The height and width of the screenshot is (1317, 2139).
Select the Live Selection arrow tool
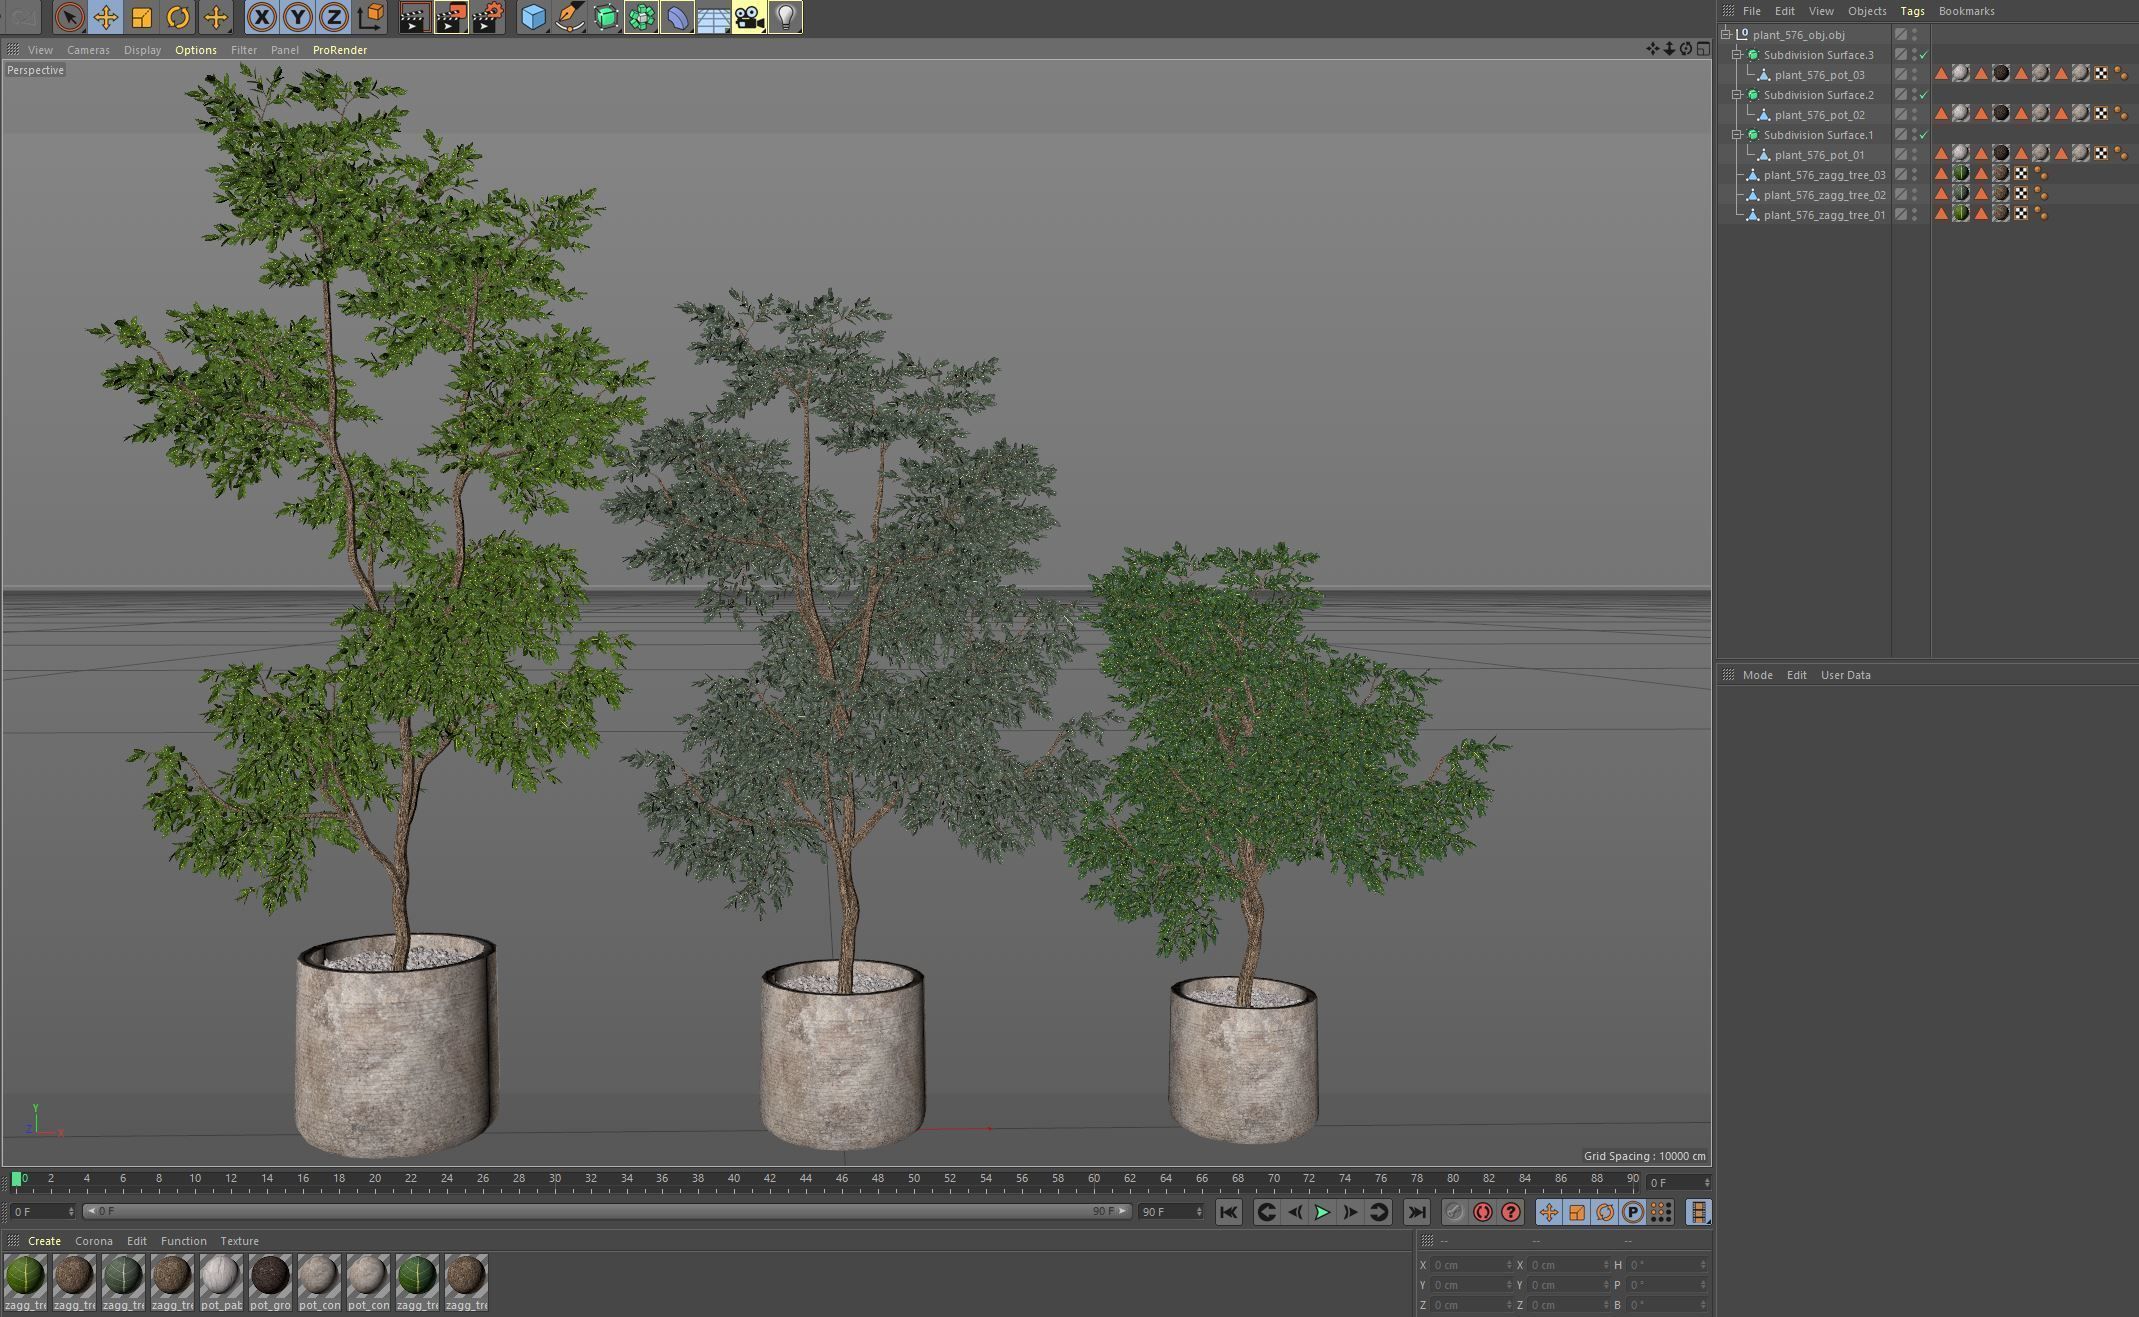tap(69, 17)
